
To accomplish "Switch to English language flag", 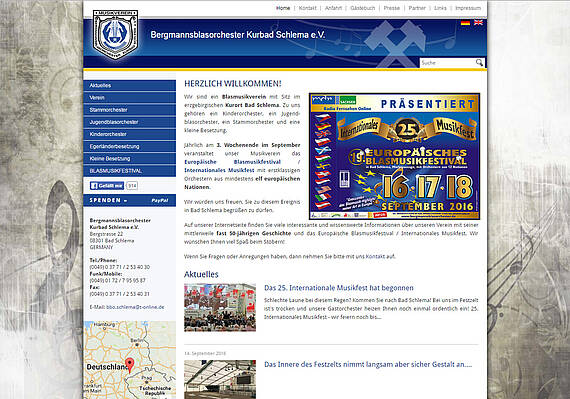I will [x=478, y=23].
